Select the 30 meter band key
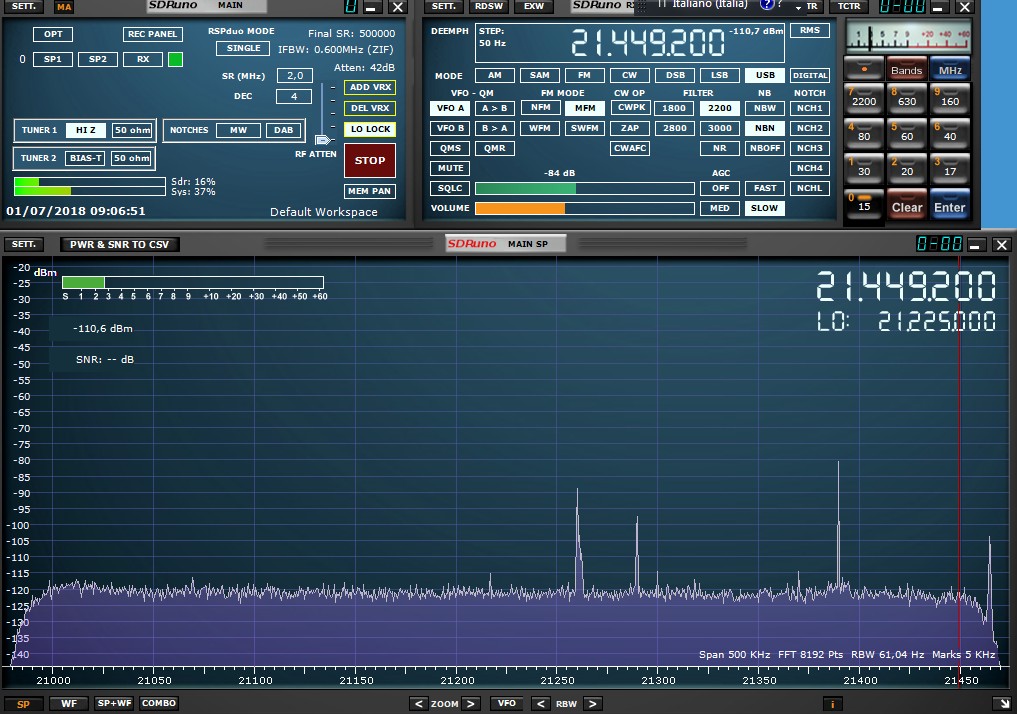 [x=864, y=169]
